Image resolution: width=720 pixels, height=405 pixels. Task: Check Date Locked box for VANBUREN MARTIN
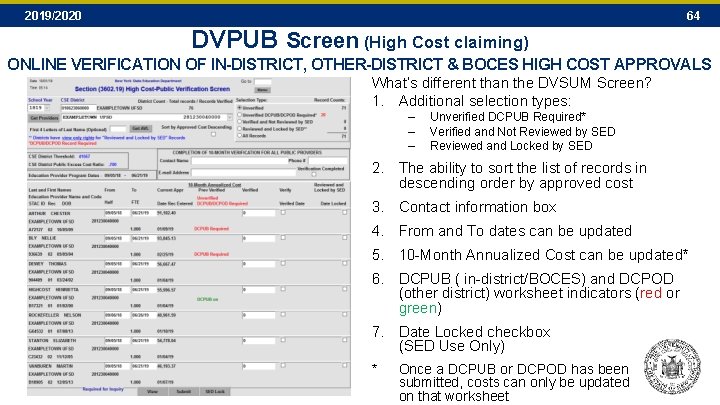pyautogui.click(x=345, y=366)
